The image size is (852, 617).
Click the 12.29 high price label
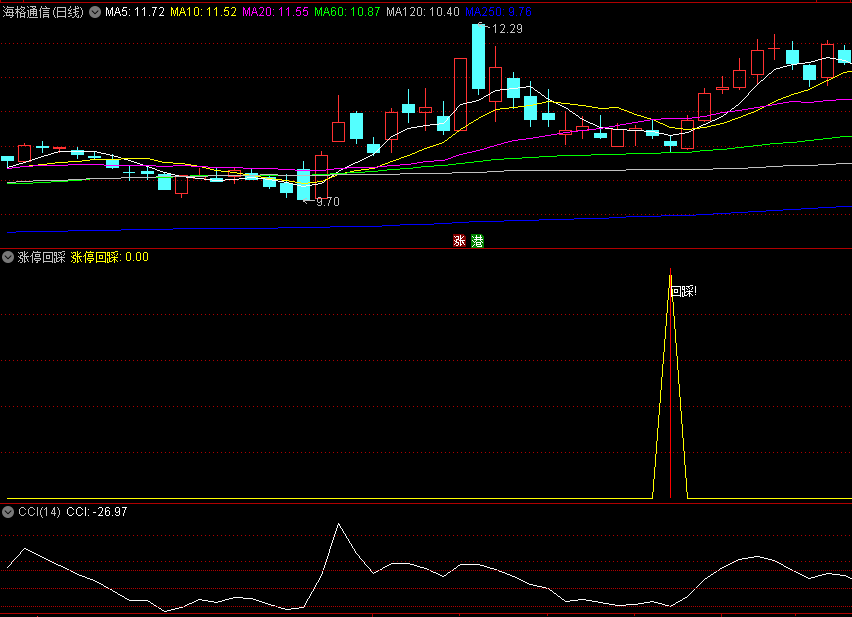507,29
